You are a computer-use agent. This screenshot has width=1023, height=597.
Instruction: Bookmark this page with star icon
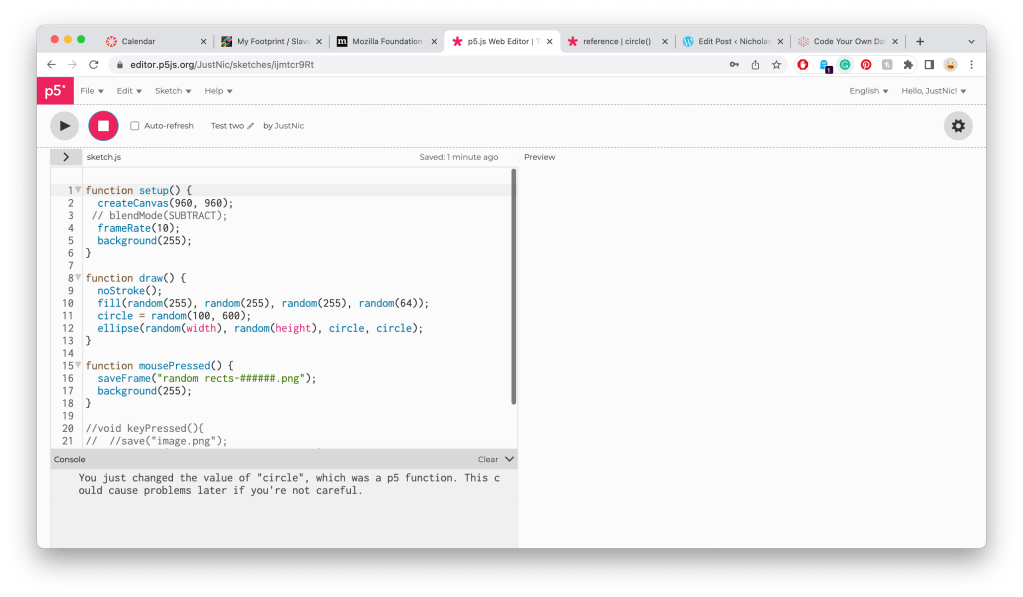pyautogui.click(x=776, y=64)
